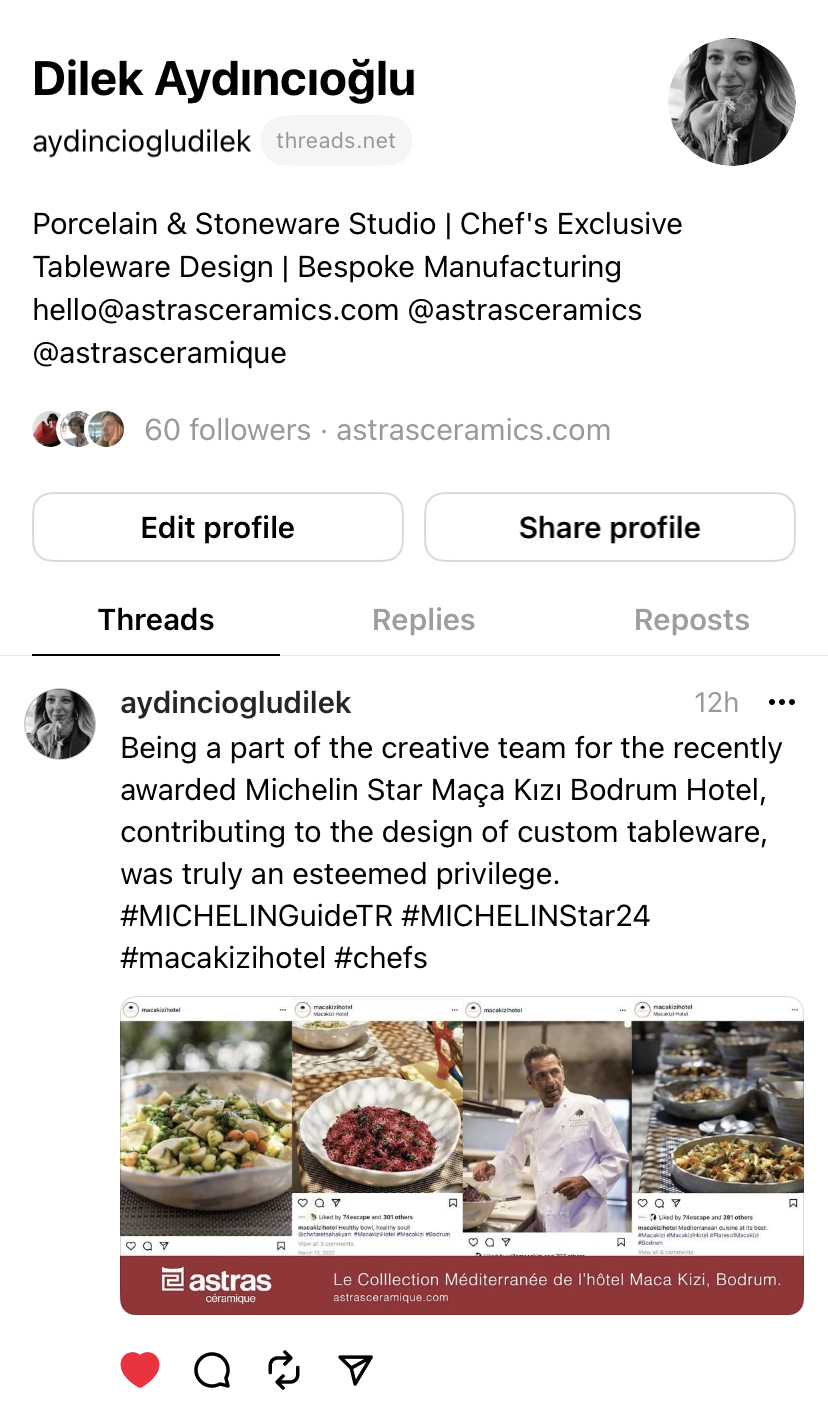Open the three-dot post options menu

(x=781, y=703)
